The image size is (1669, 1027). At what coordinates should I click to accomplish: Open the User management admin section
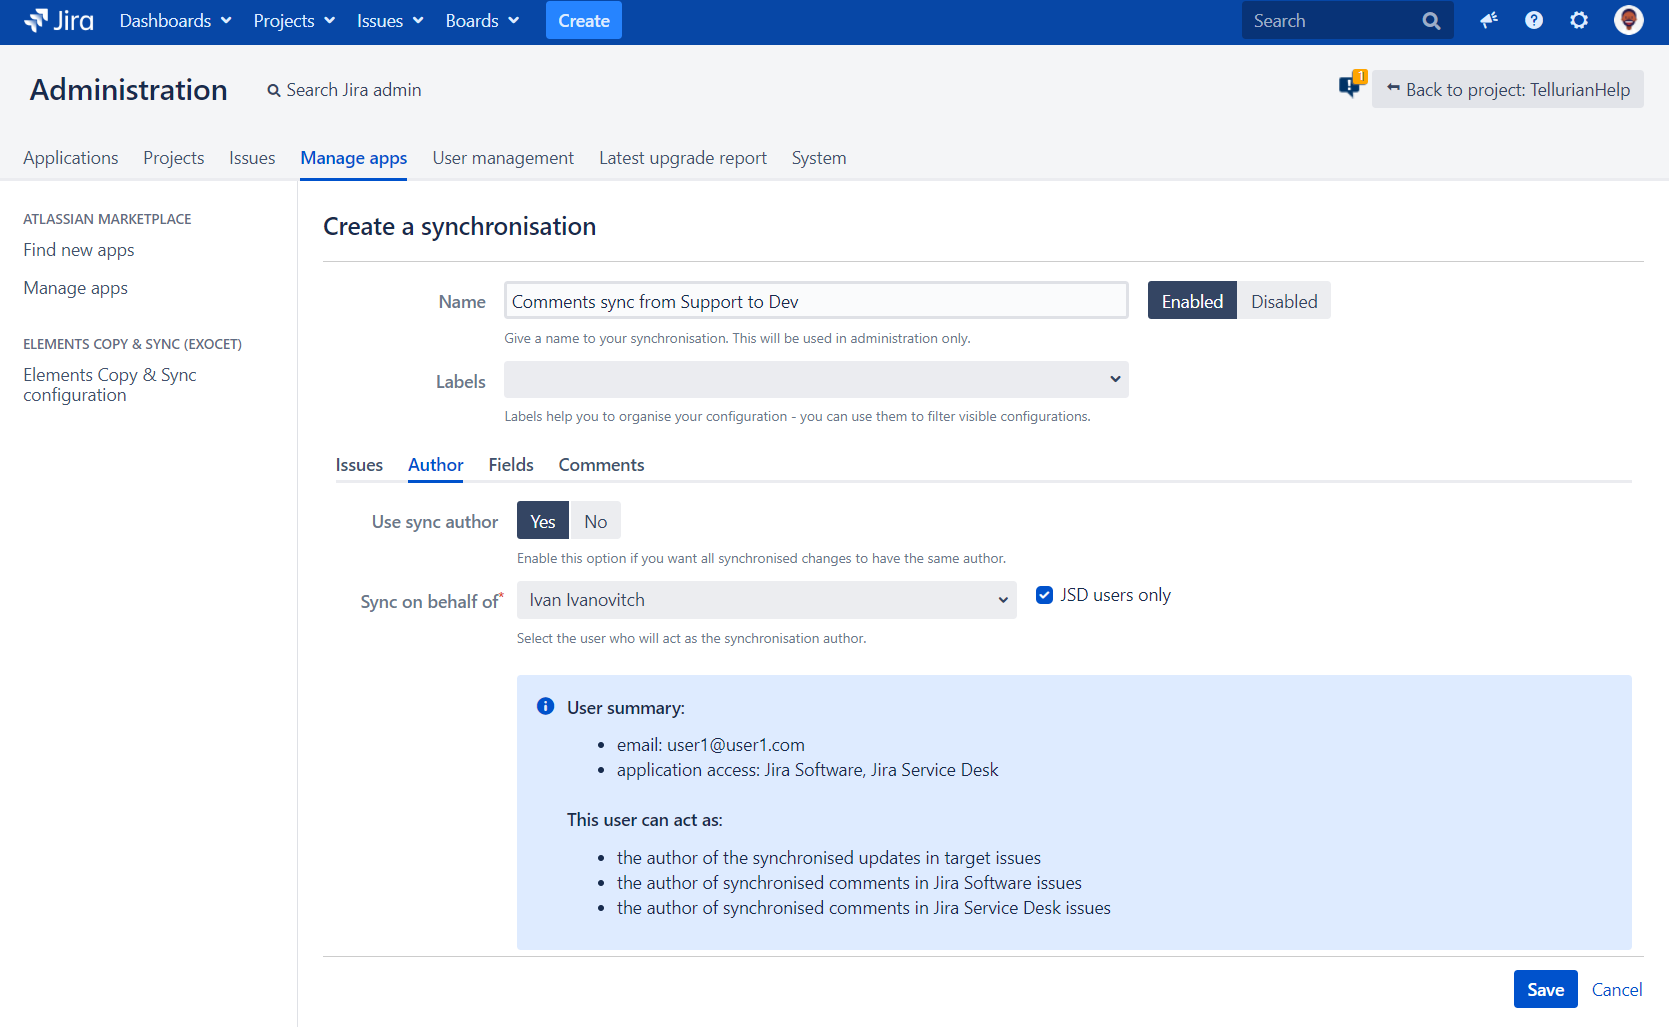click(502, 157)
